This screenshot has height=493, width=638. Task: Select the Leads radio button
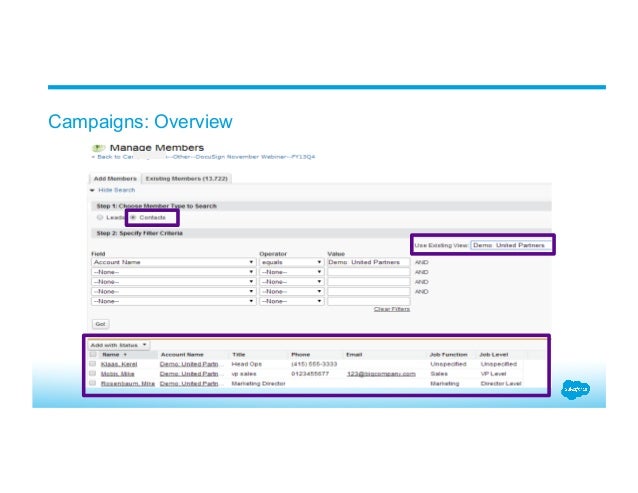click(100, 217)
